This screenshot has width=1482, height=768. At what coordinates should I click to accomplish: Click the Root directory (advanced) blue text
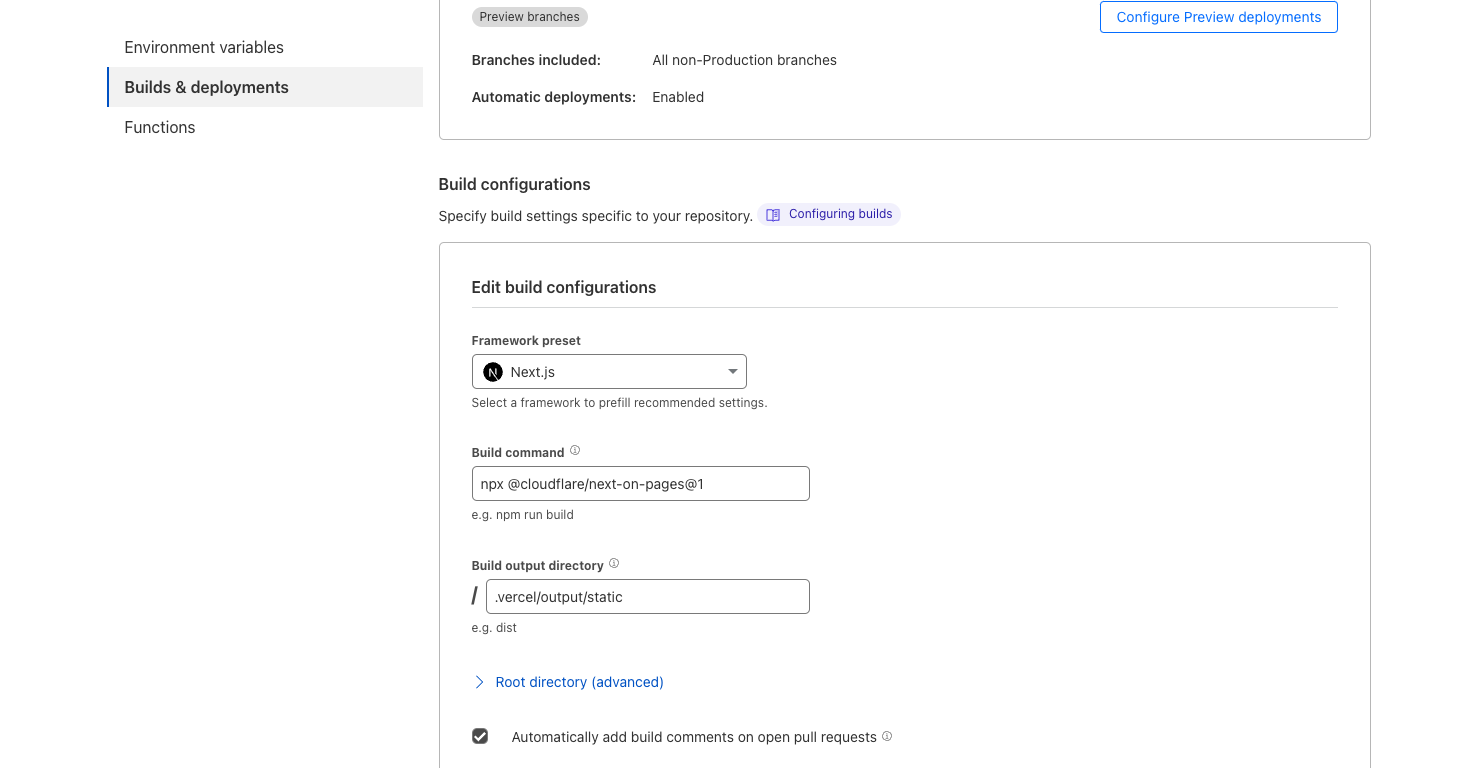(x=579, y=681)
